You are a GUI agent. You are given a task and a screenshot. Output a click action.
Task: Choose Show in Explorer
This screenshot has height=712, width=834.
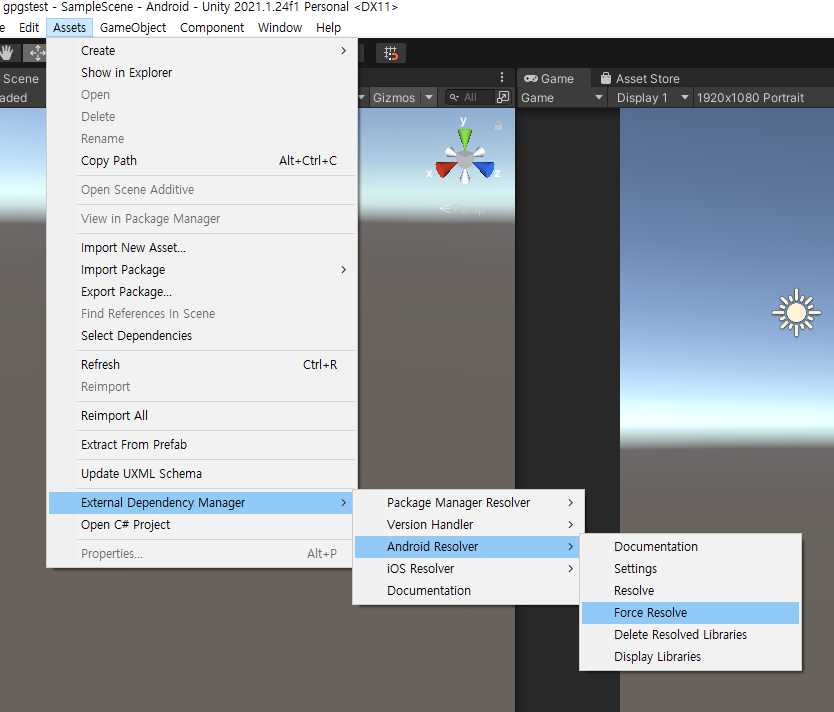[202, 72]
